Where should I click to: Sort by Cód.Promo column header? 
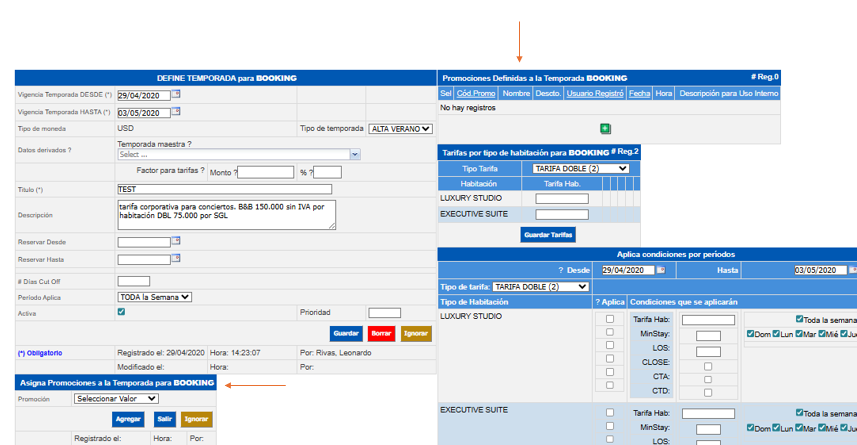click(477, 93)
